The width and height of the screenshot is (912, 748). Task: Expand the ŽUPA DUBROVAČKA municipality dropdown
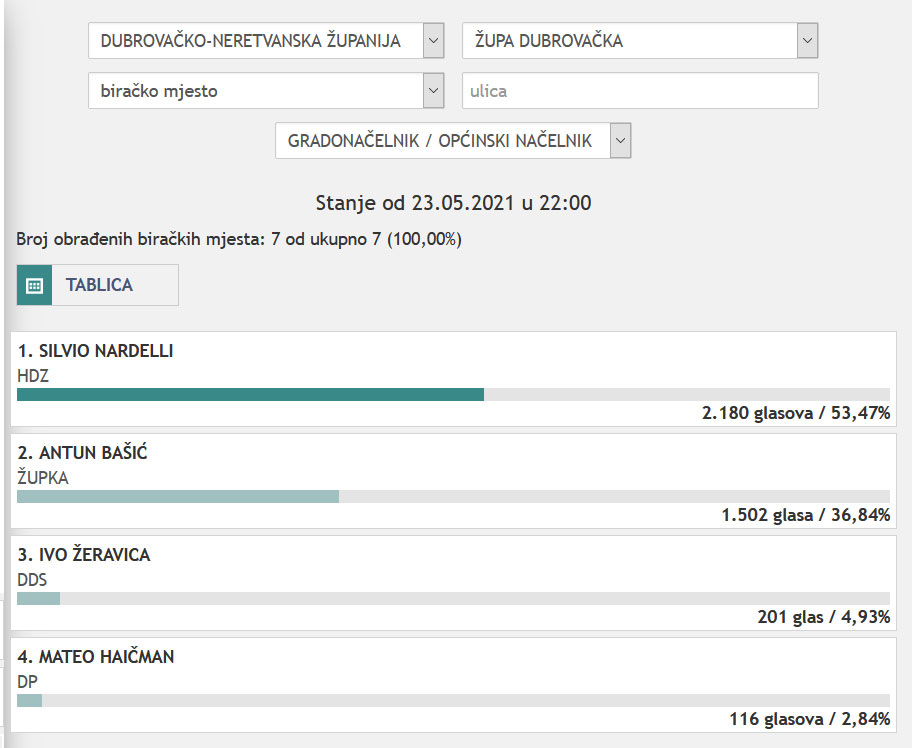629,41
